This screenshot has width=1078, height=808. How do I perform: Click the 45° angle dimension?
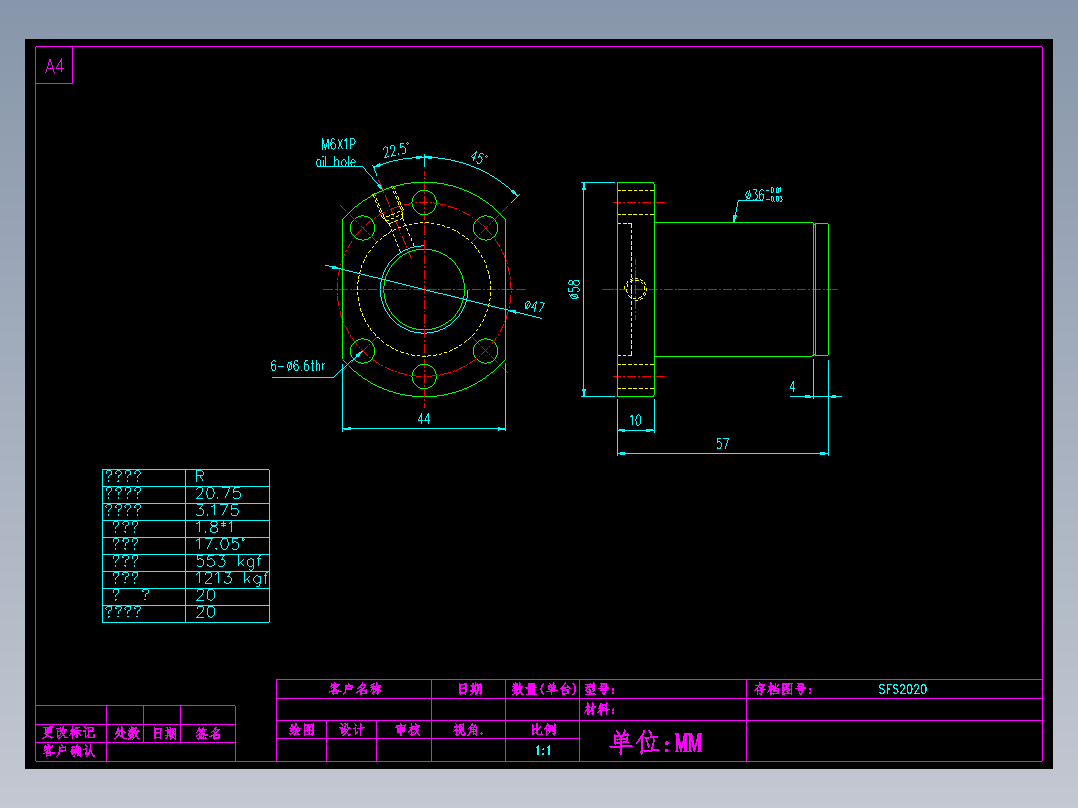pos(479,157)
